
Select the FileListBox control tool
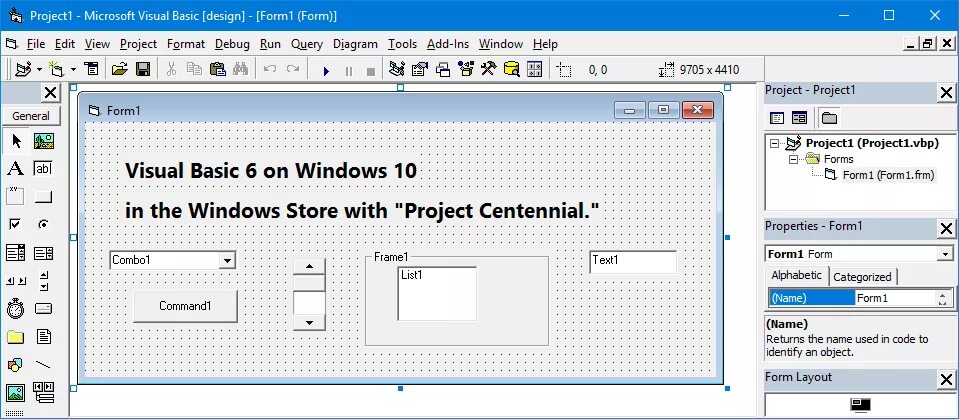tap(43, 336)
